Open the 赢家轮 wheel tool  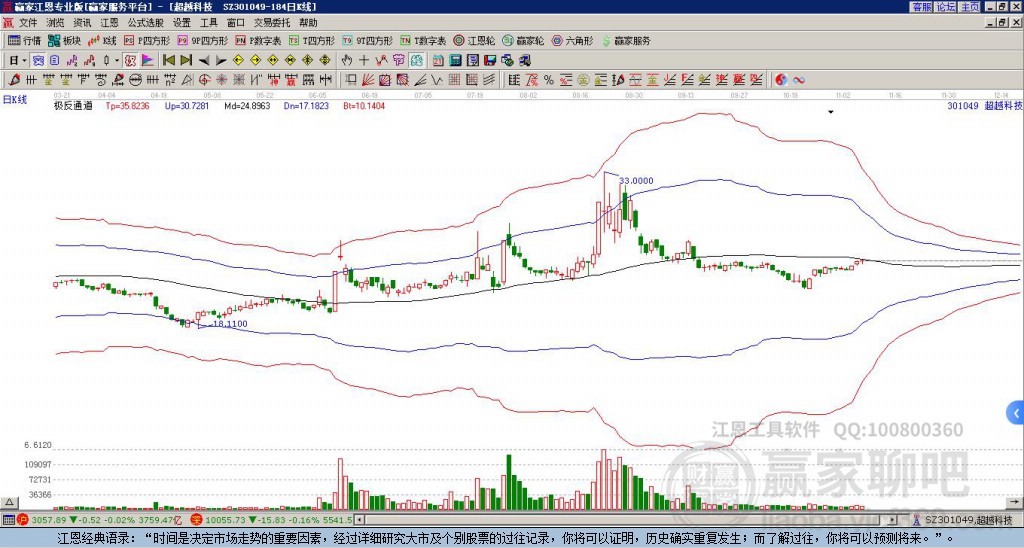(x=523, y=40)
